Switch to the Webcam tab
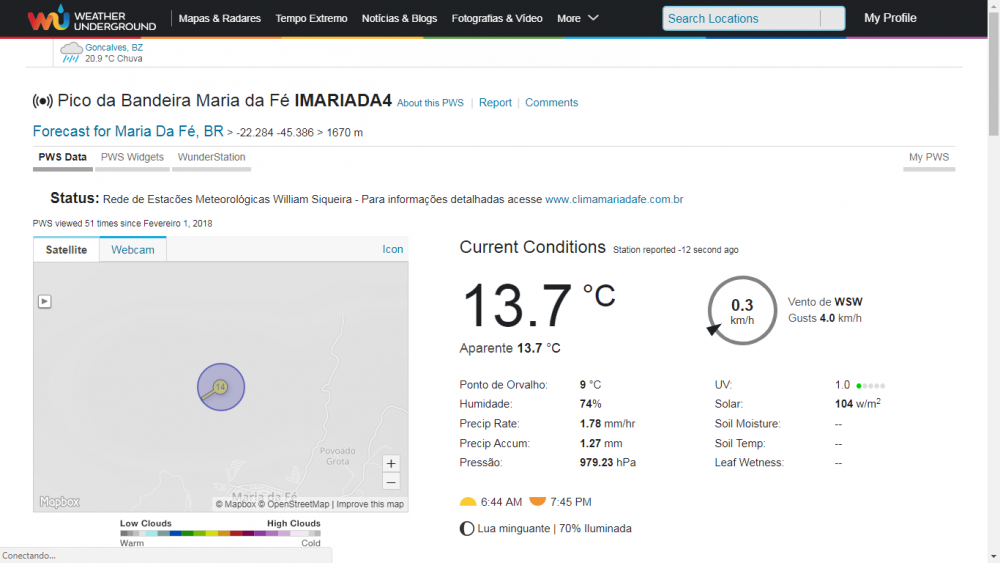Image resolution: width=1000 pixels, height=563 pixels. point(133,249)
